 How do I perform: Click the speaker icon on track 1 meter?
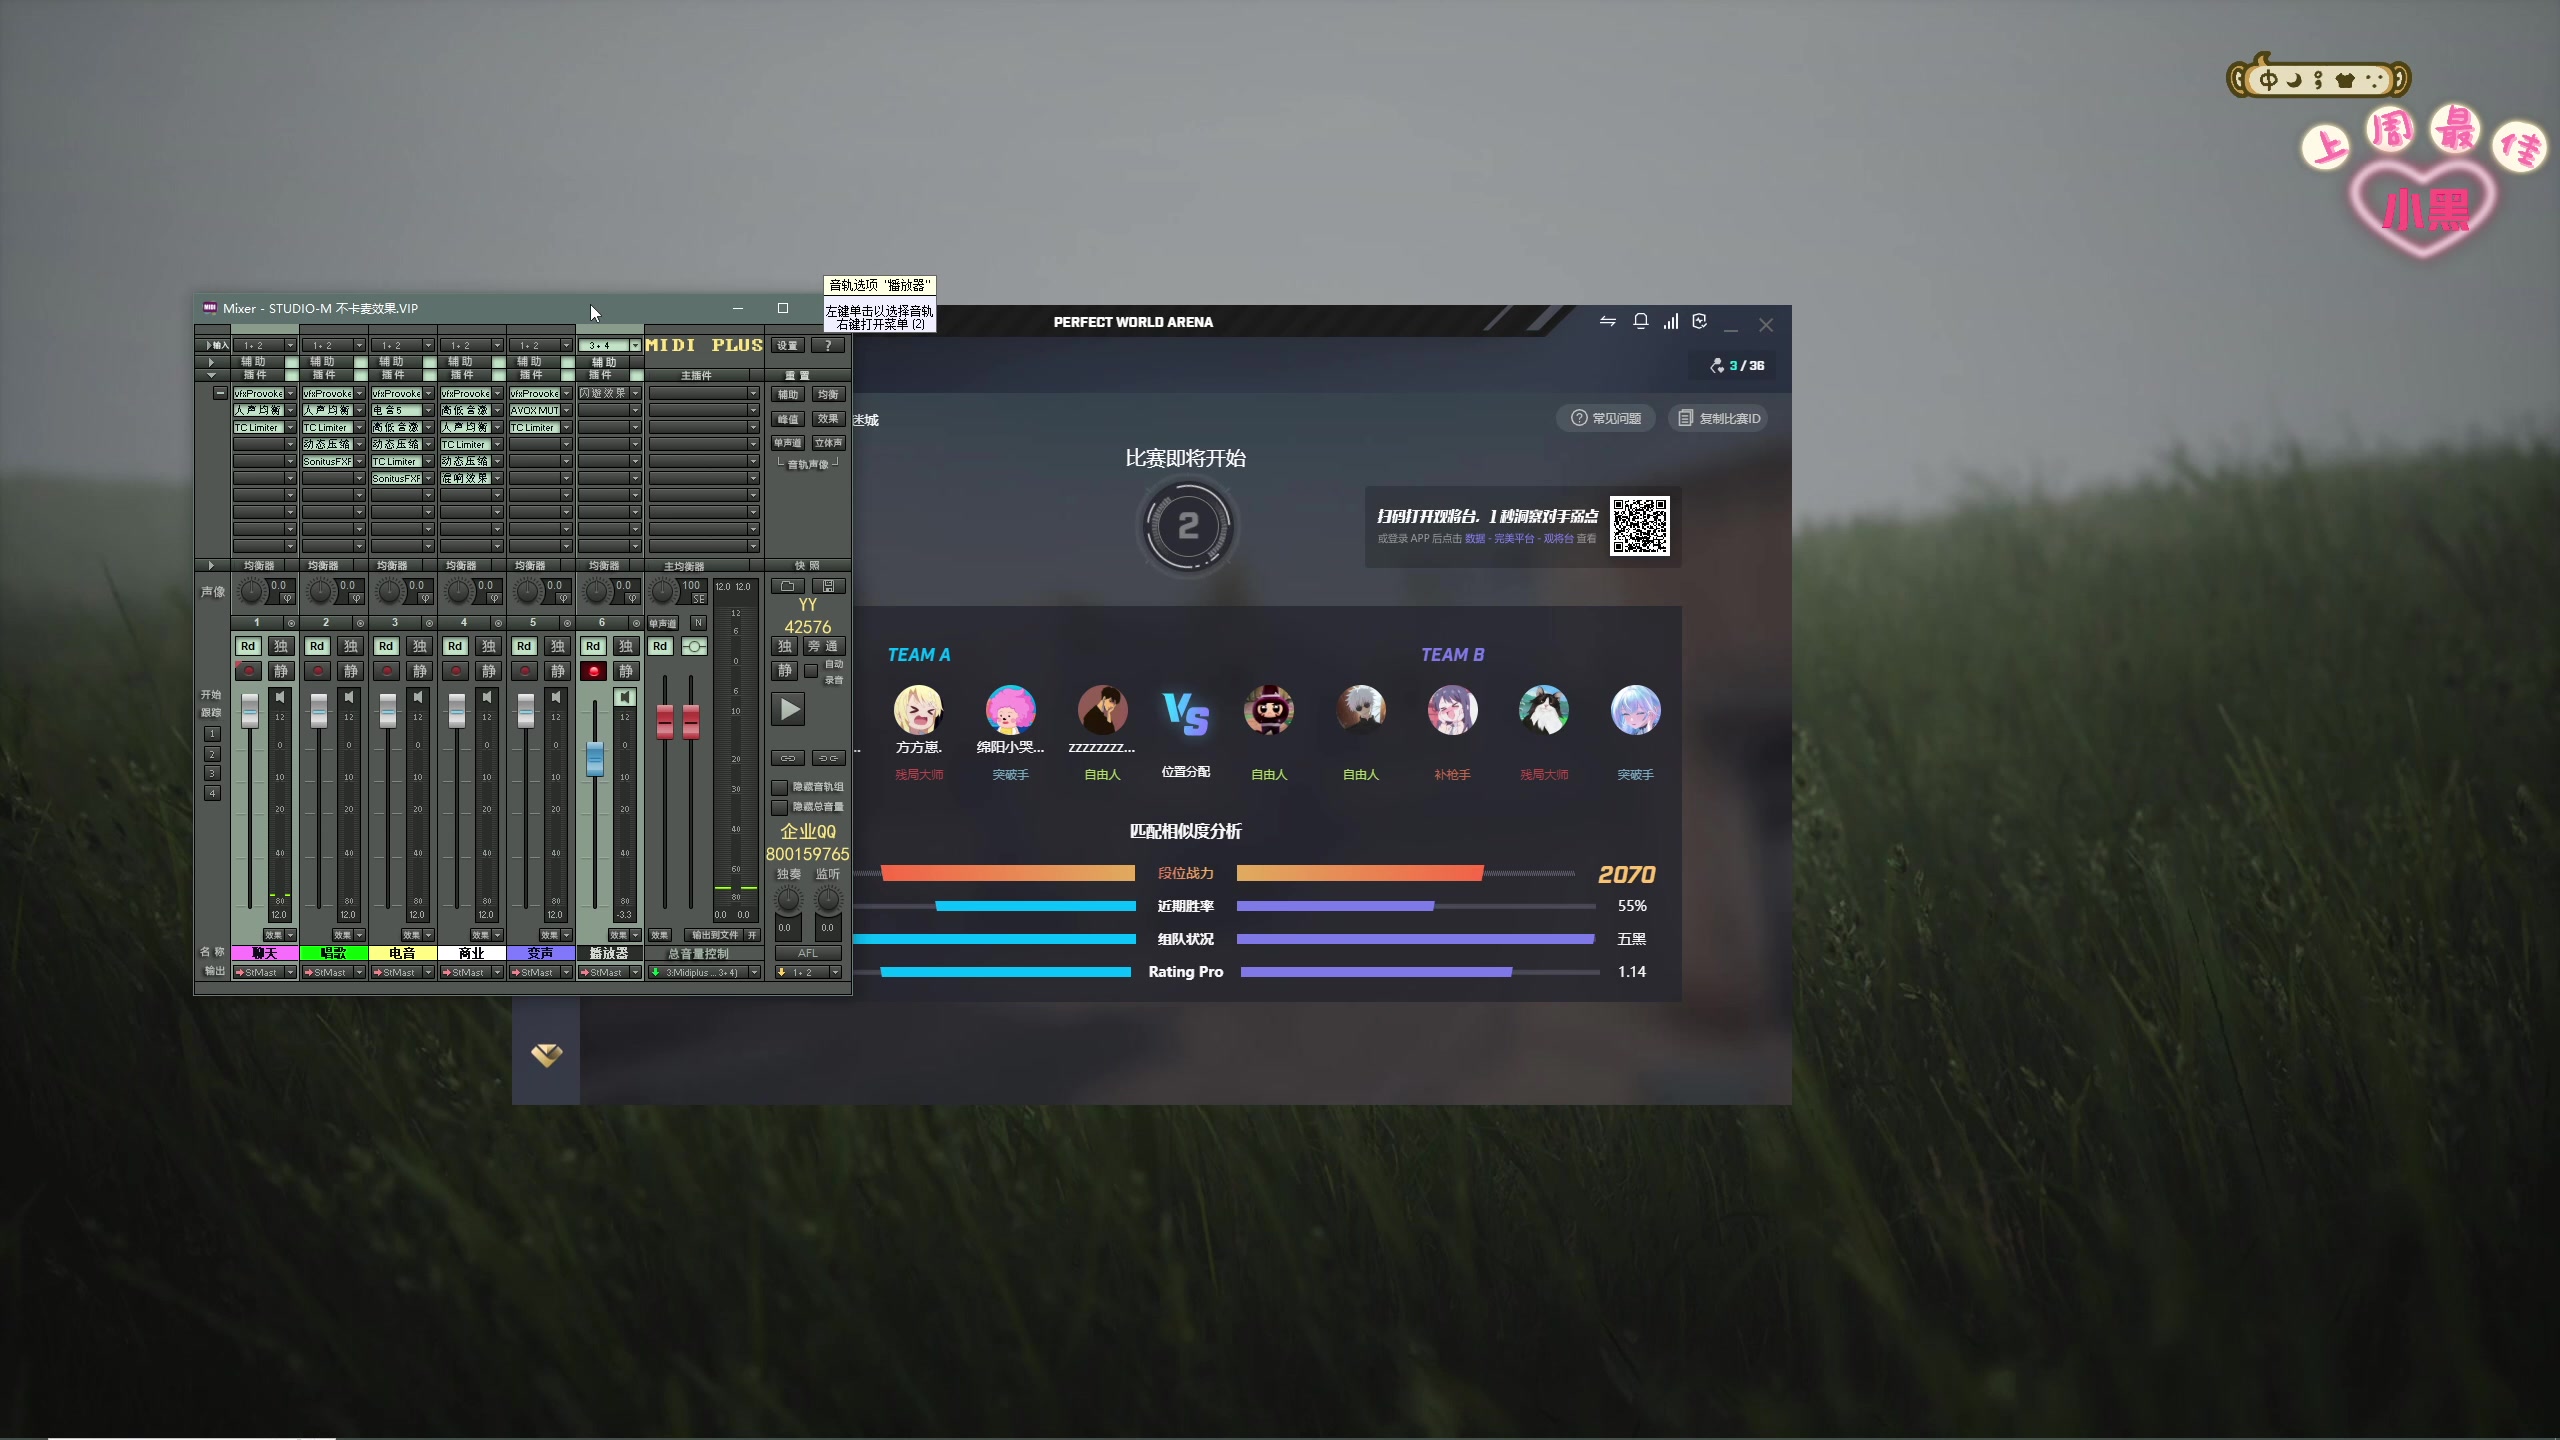tap(280, 697)
